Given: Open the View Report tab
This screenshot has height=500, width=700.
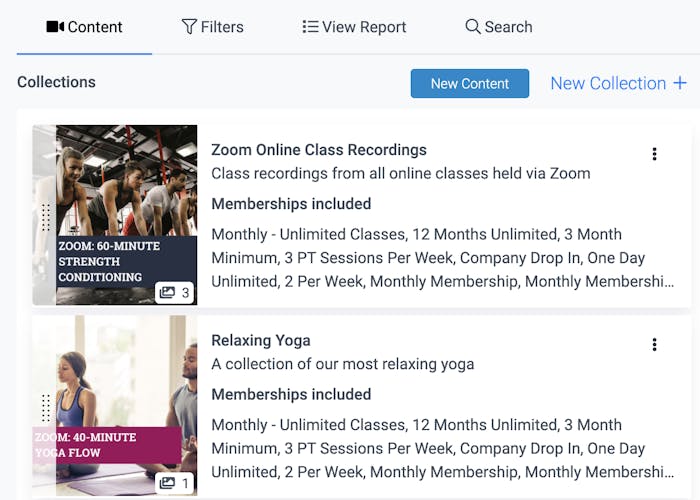Looking at the screenshot, I should (354, 27).
